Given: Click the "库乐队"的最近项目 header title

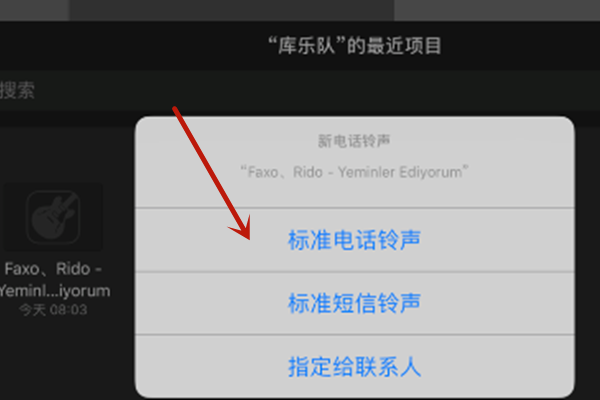Looking at the screenshot, I should (x=354, y=46).
